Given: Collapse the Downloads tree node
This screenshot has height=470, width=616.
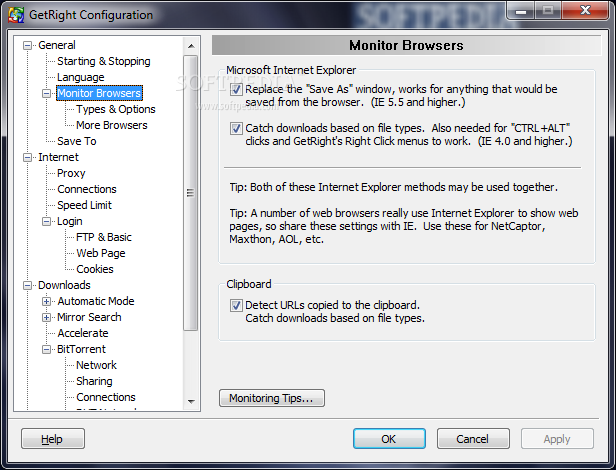Looking at the screenshot, I should (x=28, y=286).
